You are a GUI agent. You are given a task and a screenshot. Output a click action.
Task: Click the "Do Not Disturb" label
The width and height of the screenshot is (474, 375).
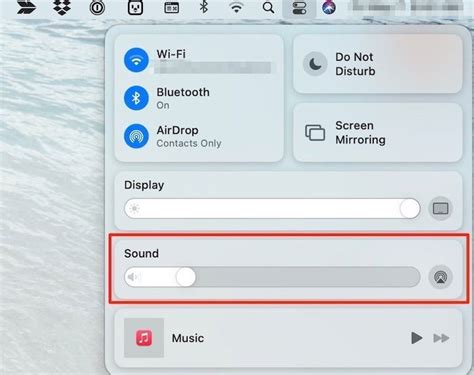pyautogui.click(x=355, y=64)
